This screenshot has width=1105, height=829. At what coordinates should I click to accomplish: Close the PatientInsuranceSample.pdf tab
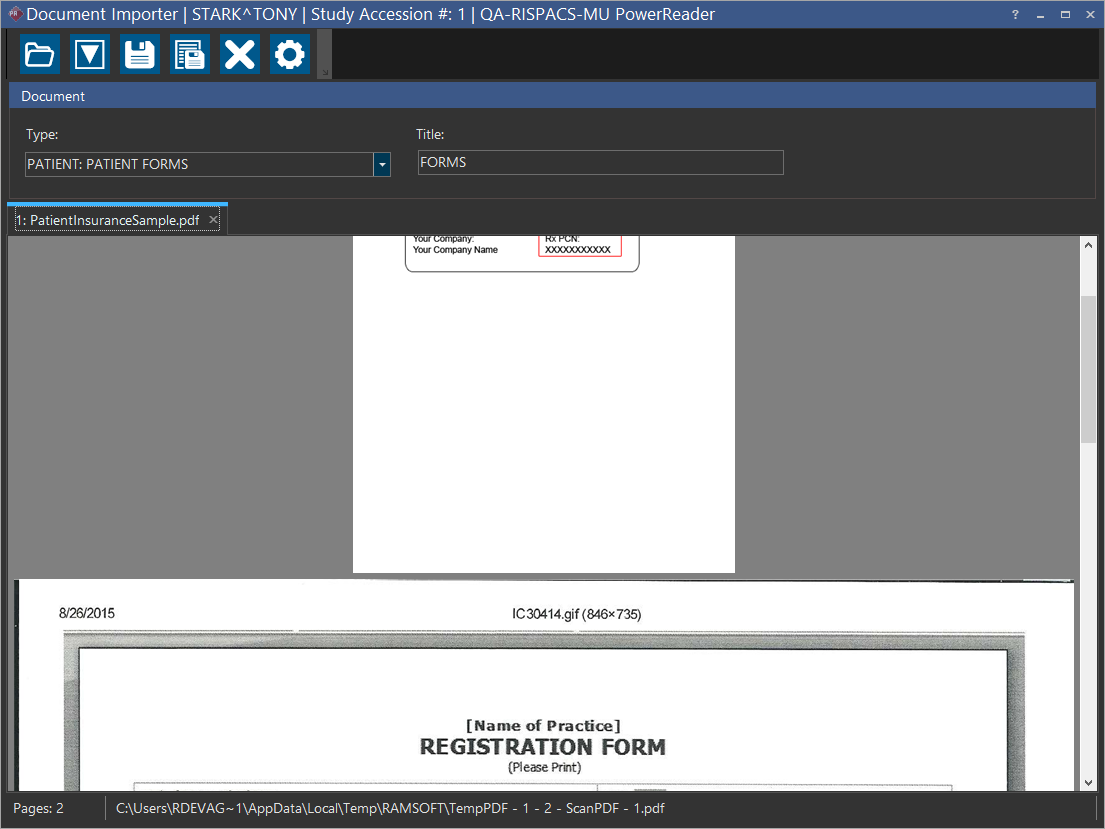click(213, 220)
